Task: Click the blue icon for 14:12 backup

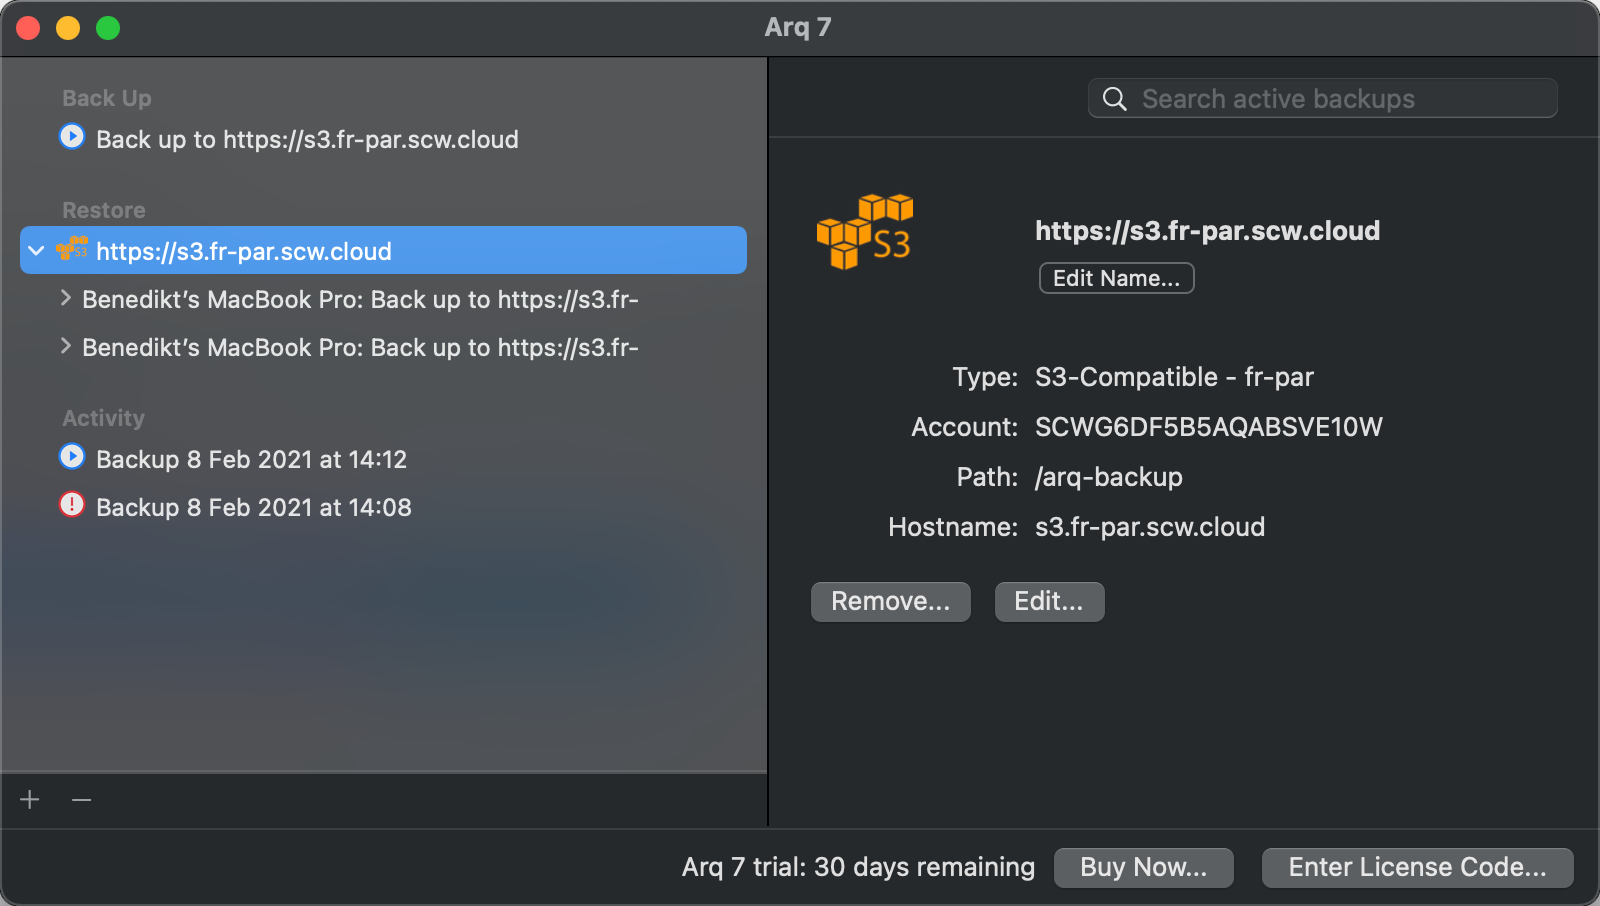Action: click(x=72, y=457)
